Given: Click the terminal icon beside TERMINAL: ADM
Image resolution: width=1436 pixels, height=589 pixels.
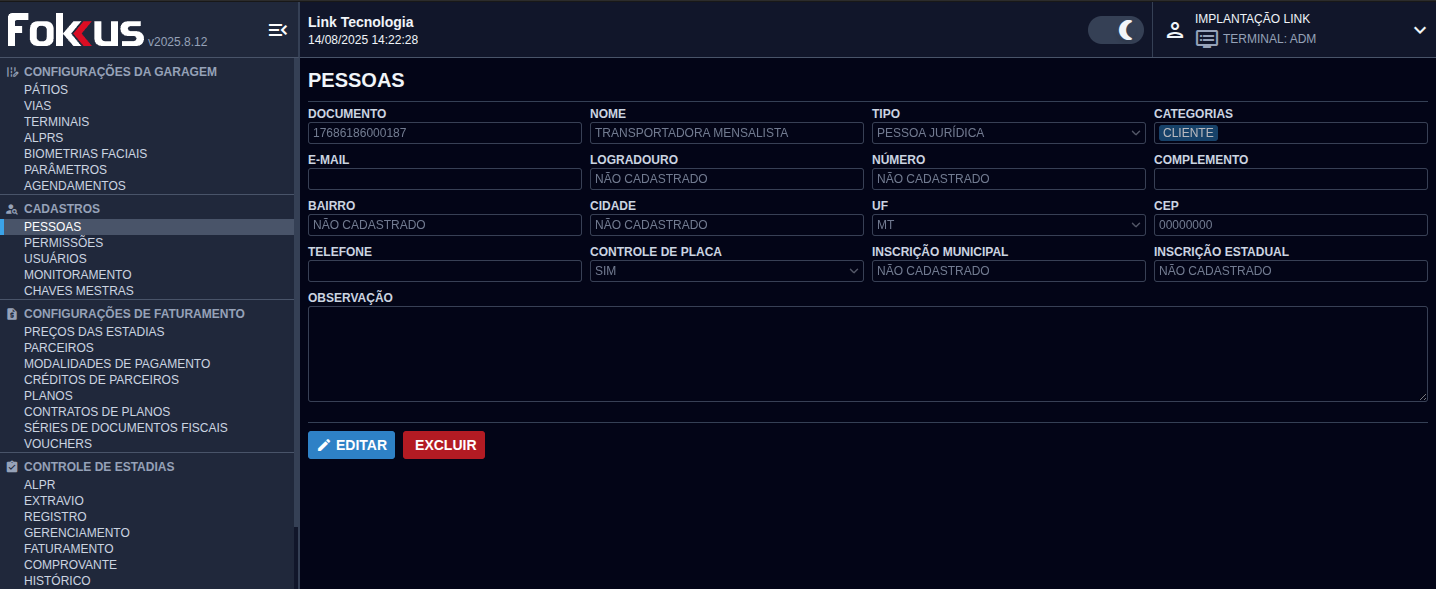Looking at the screenshot, I should pos(1207,39).
